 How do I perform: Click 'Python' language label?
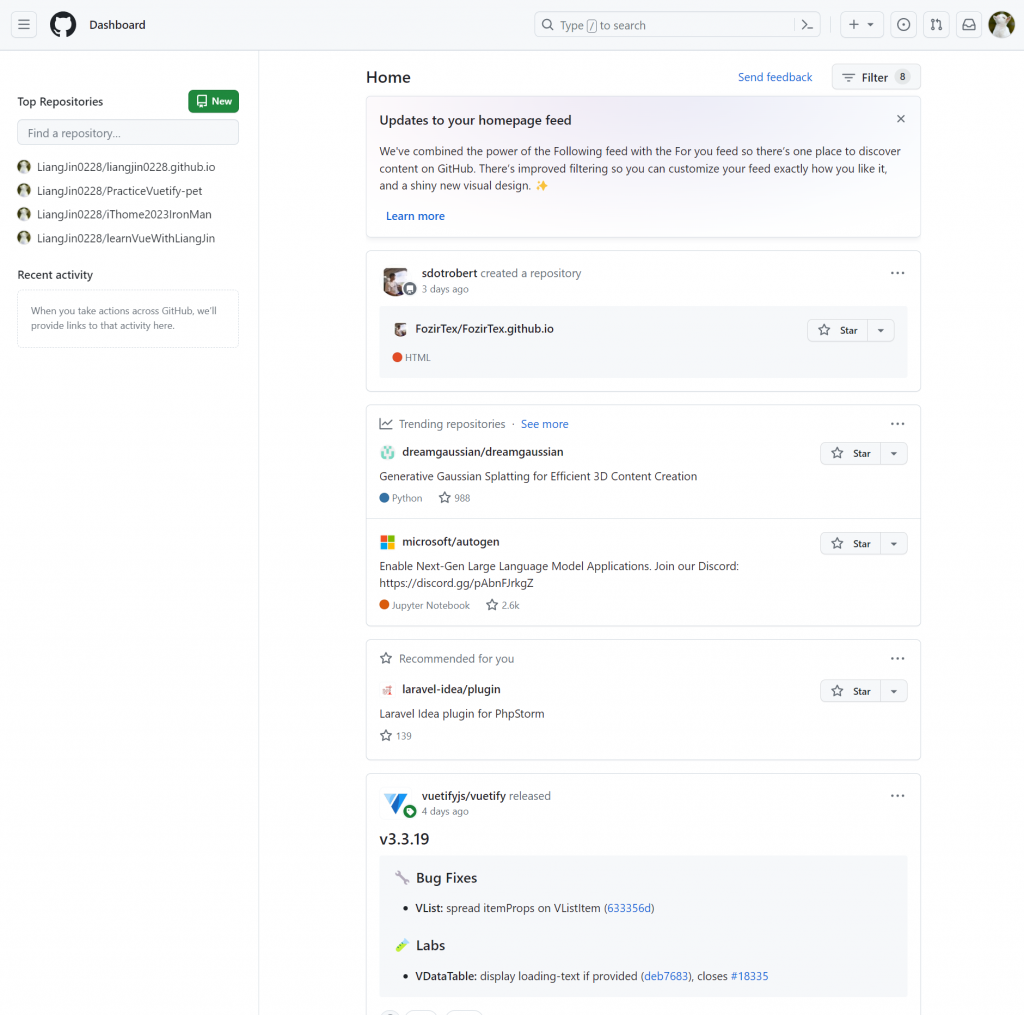[x=407, y=498]
